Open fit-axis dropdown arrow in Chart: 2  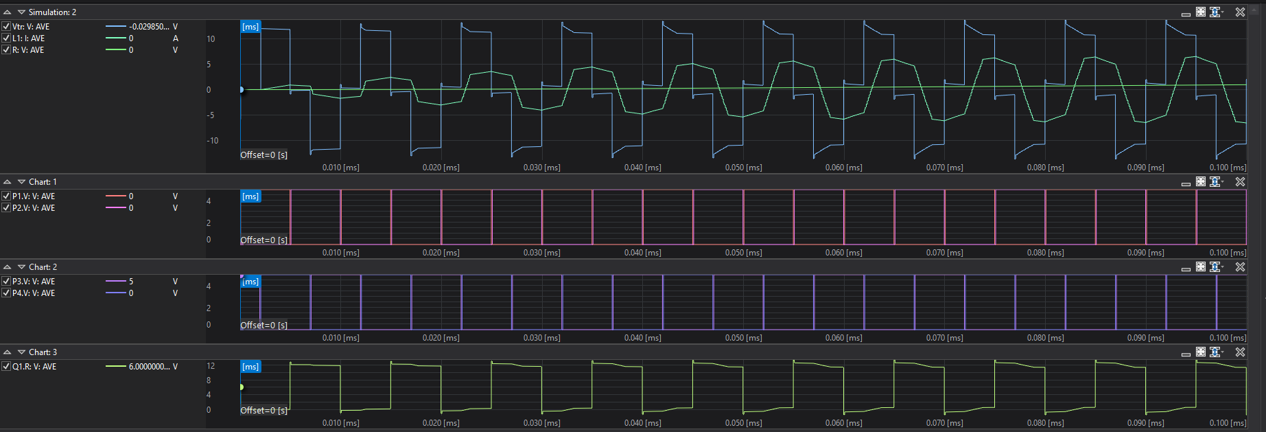click(x=1223, y=268)
